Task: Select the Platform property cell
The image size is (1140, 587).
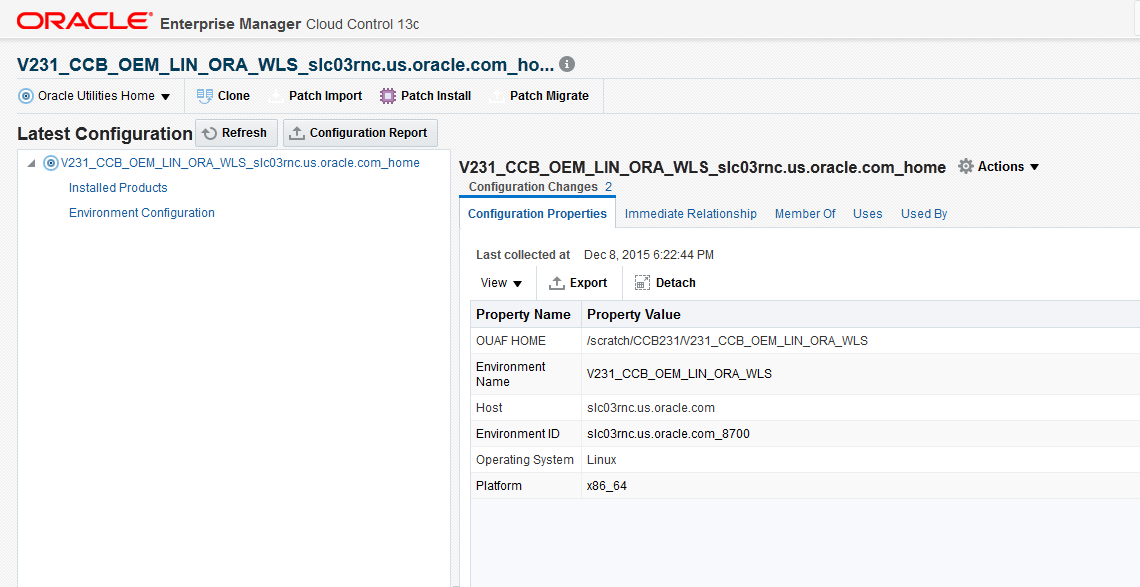Action: point(526,486)
